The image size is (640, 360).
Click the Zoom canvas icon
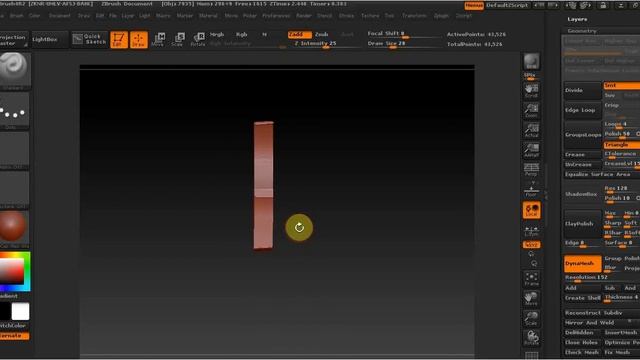531,110
